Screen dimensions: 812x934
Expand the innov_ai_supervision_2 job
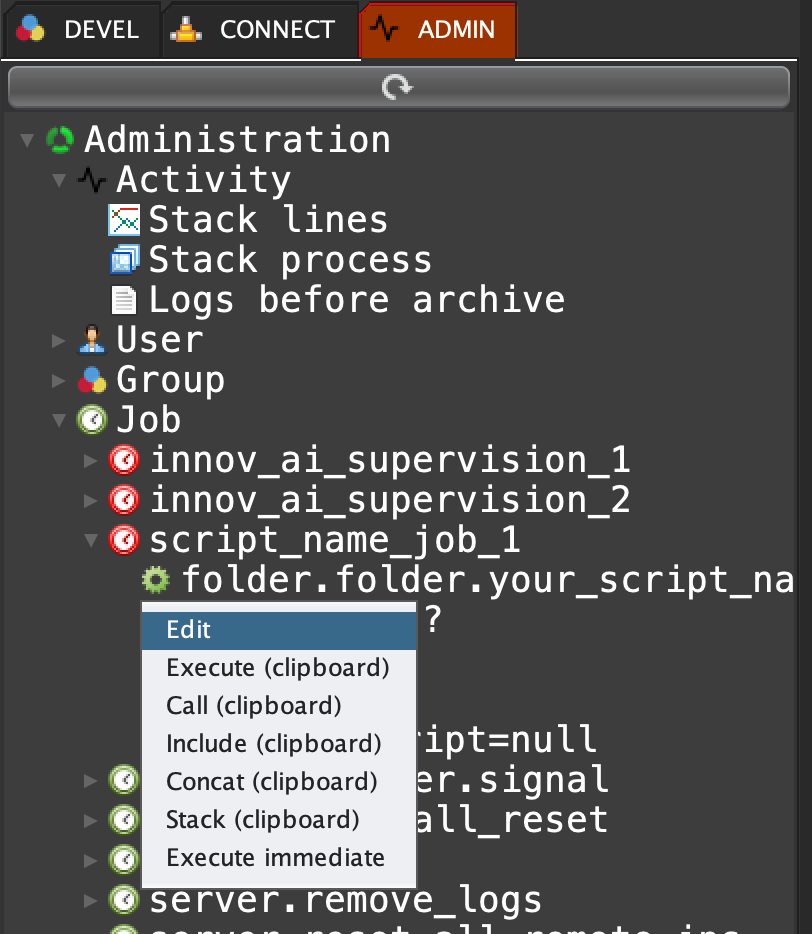point(92,500)
